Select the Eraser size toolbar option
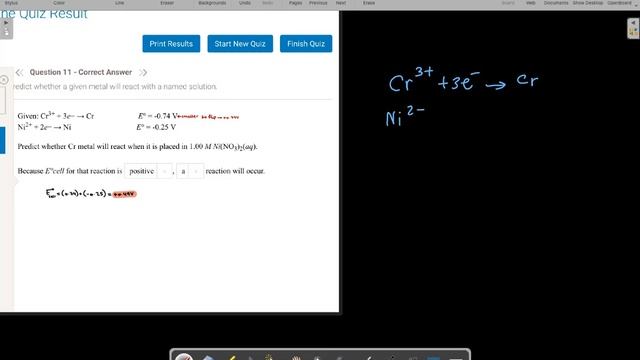This screenshot has height=360, width=640. coord(167,3)
